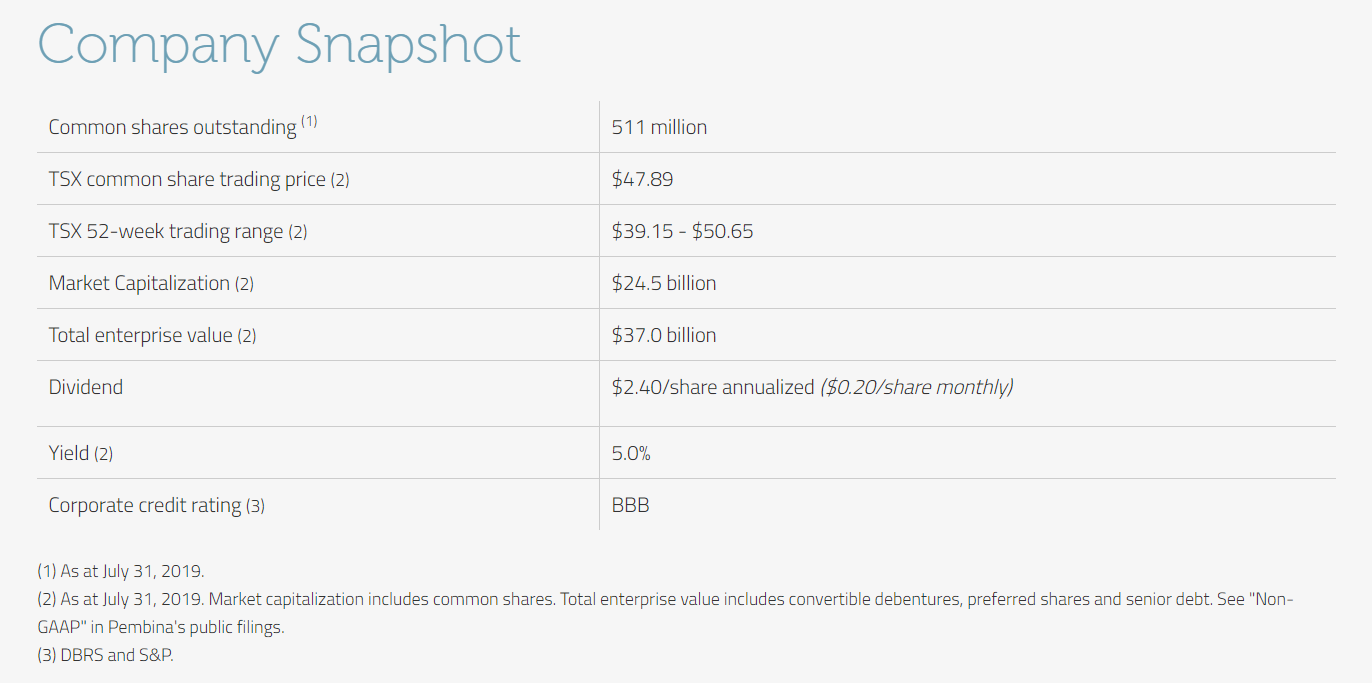Viewport: 1372px width, 683px height.
Task: Click the 5.0% yield value
Action: click(x=631, y=454)
